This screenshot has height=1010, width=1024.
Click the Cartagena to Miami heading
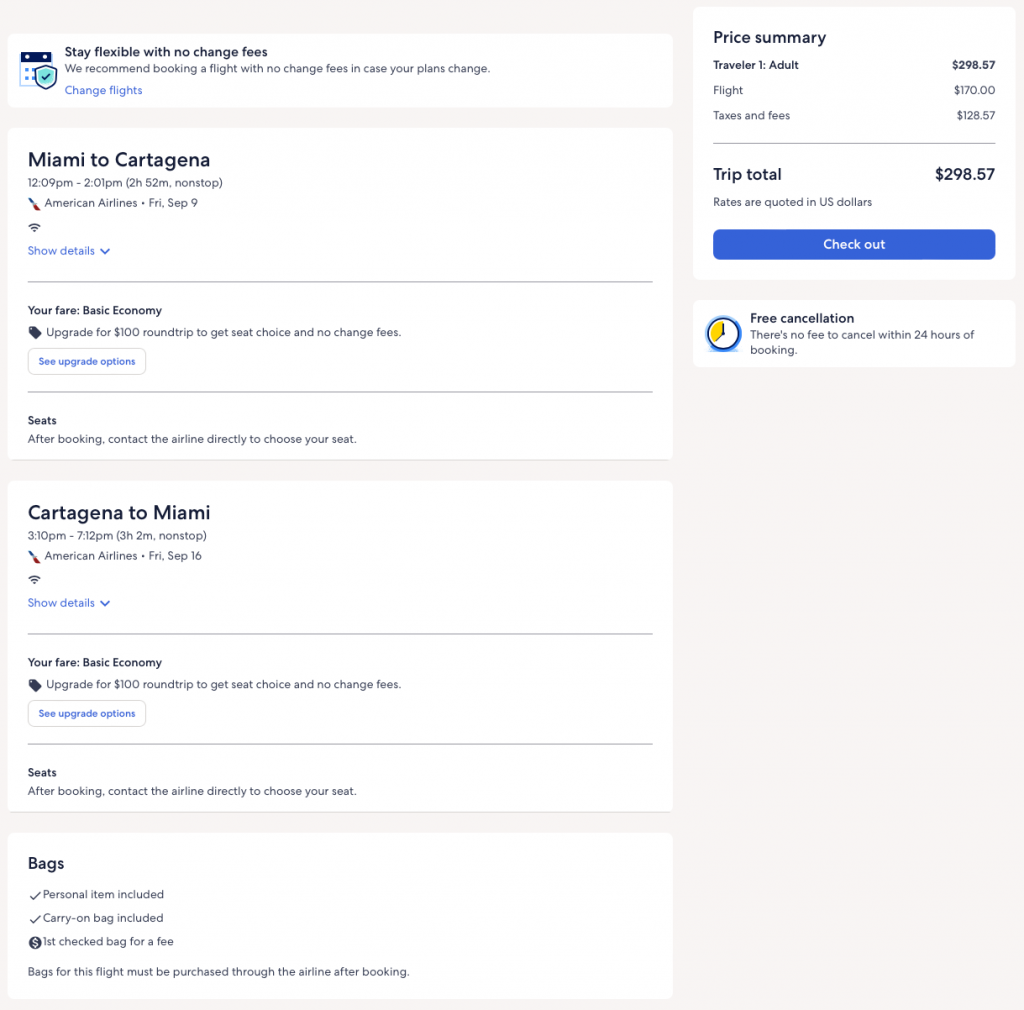click(119, 513)
